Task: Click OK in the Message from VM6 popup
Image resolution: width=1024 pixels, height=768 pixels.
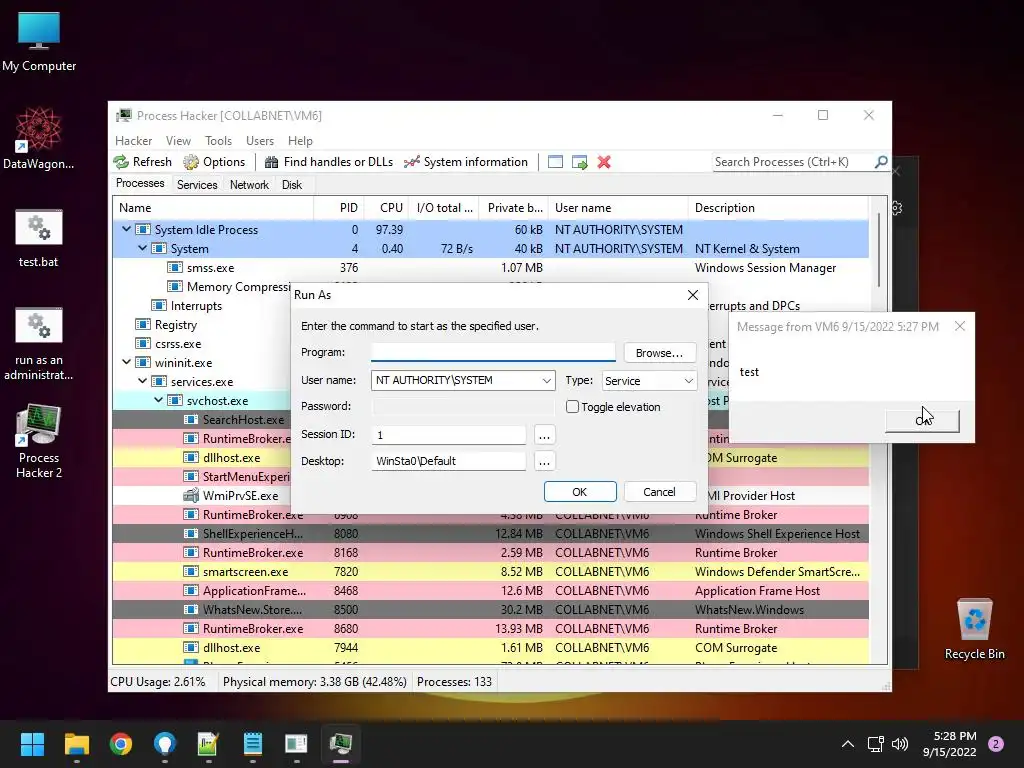Action: coord(922,420)
